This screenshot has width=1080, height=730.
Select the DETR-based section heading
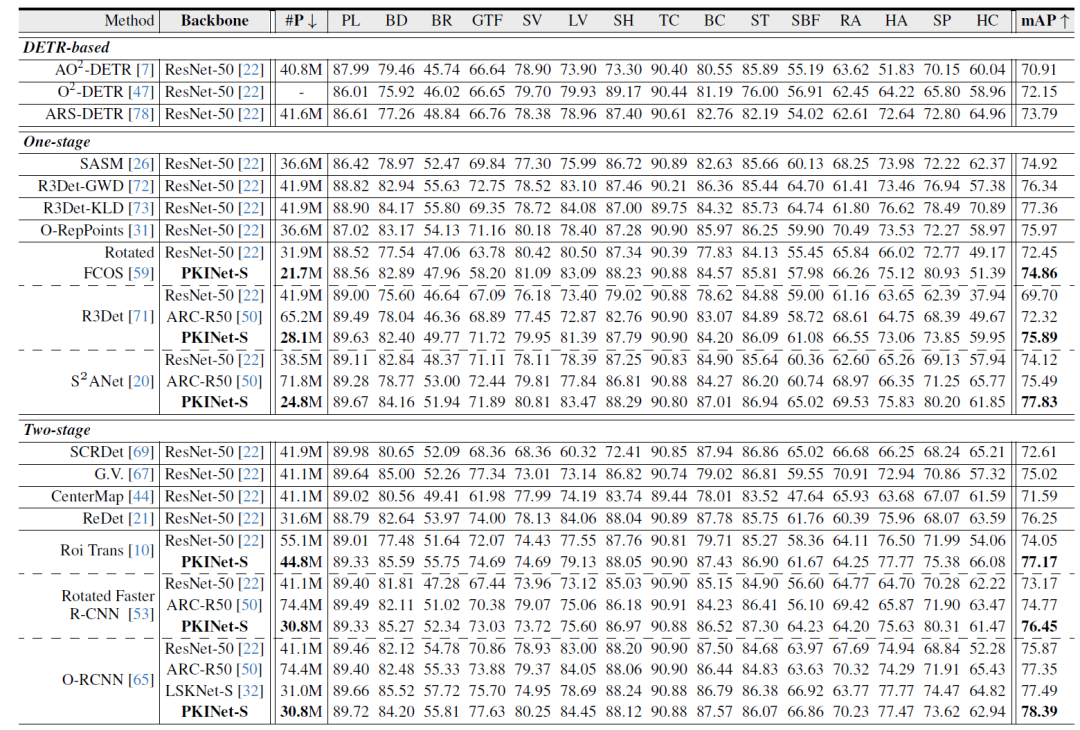(x=65, y=46)
